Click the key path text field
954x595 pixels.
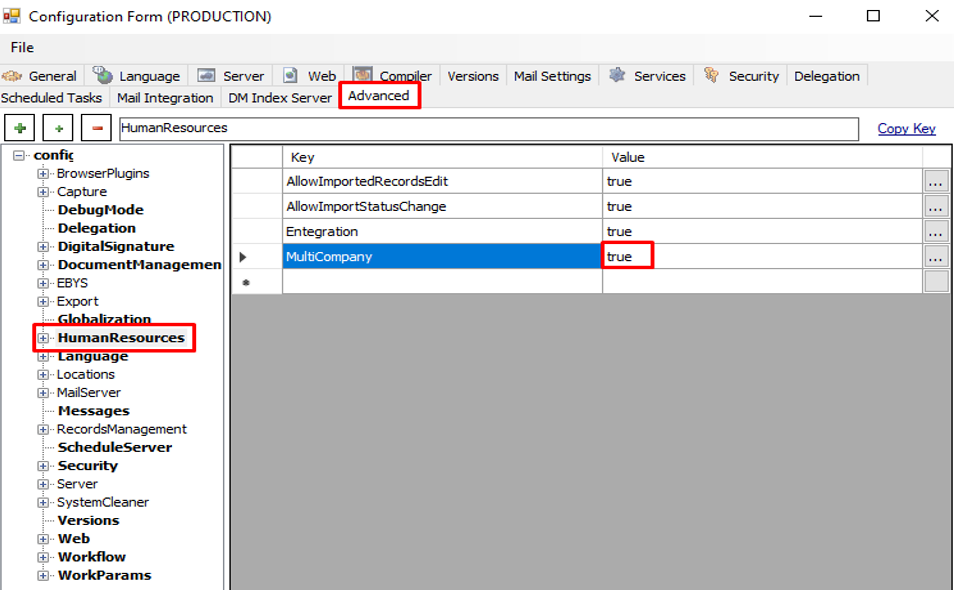(487, 129)
